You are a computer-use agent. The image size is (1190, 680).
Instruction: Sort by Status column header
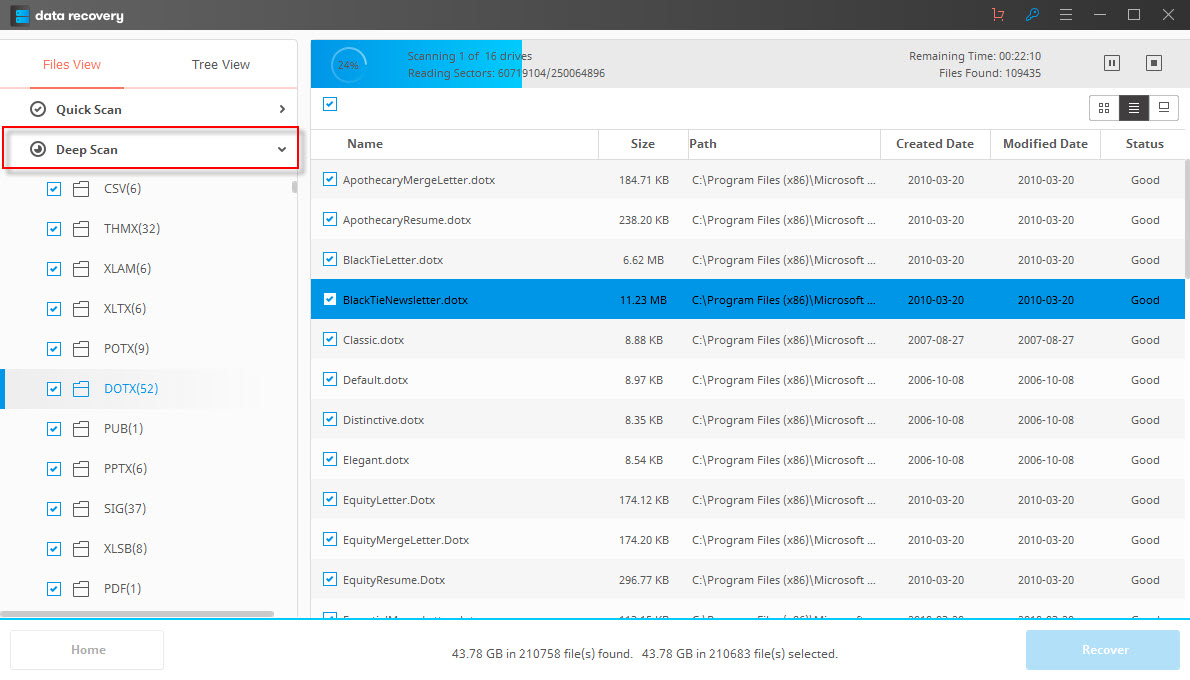[1144, 143]
